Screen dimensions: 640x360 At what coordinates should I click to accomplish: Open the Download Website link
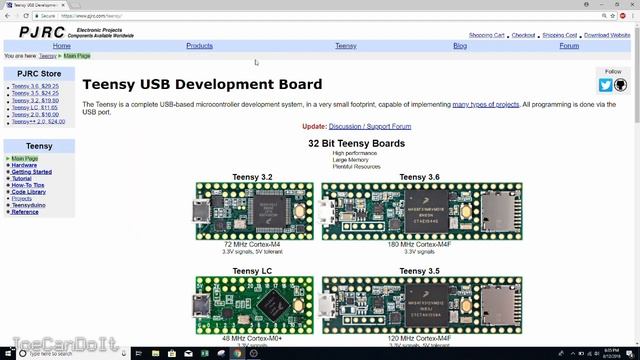(x=607, y=35)
